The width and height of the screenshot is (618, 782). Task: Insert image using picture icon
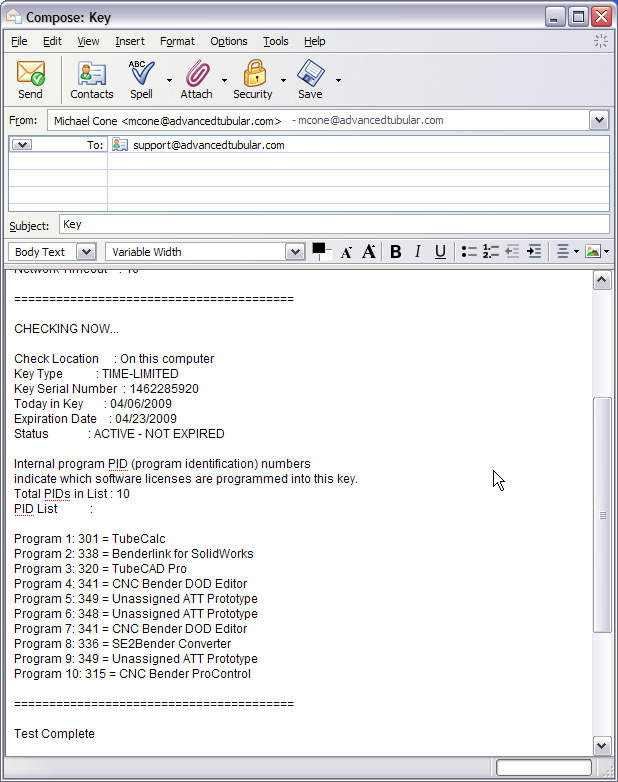[x=593, y=251]
